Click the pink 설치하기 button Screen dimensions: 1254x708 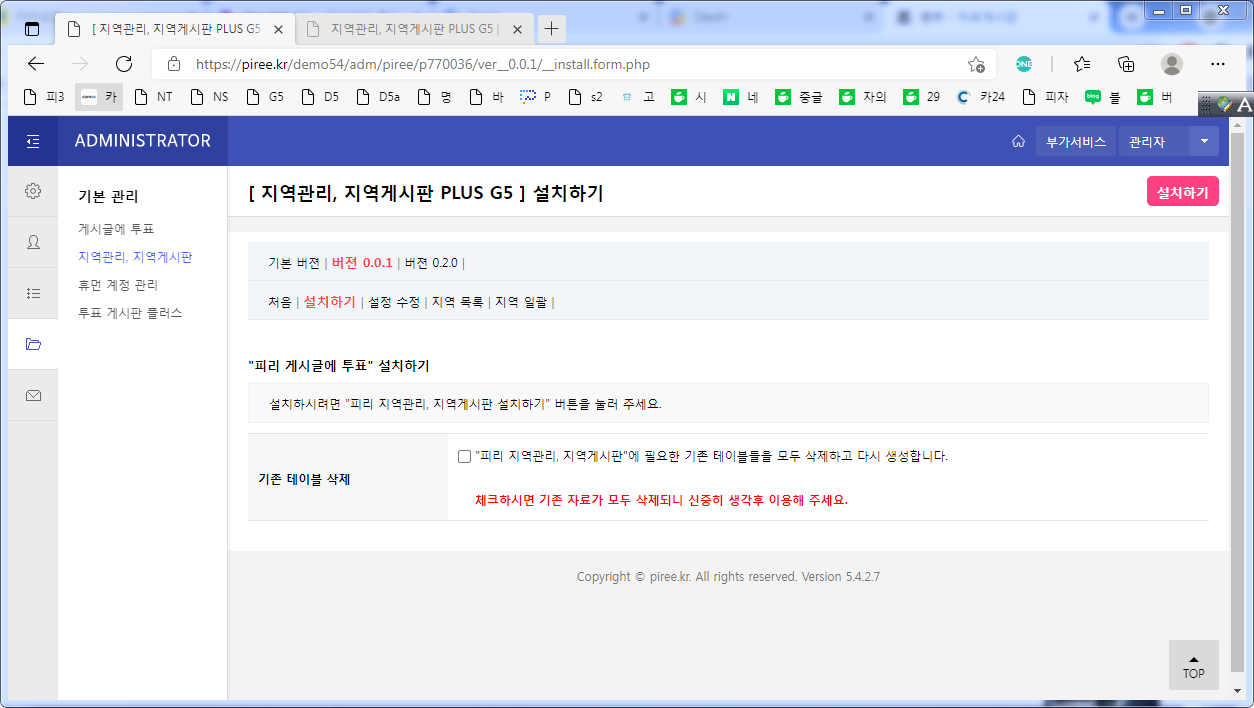point(1182,192)
